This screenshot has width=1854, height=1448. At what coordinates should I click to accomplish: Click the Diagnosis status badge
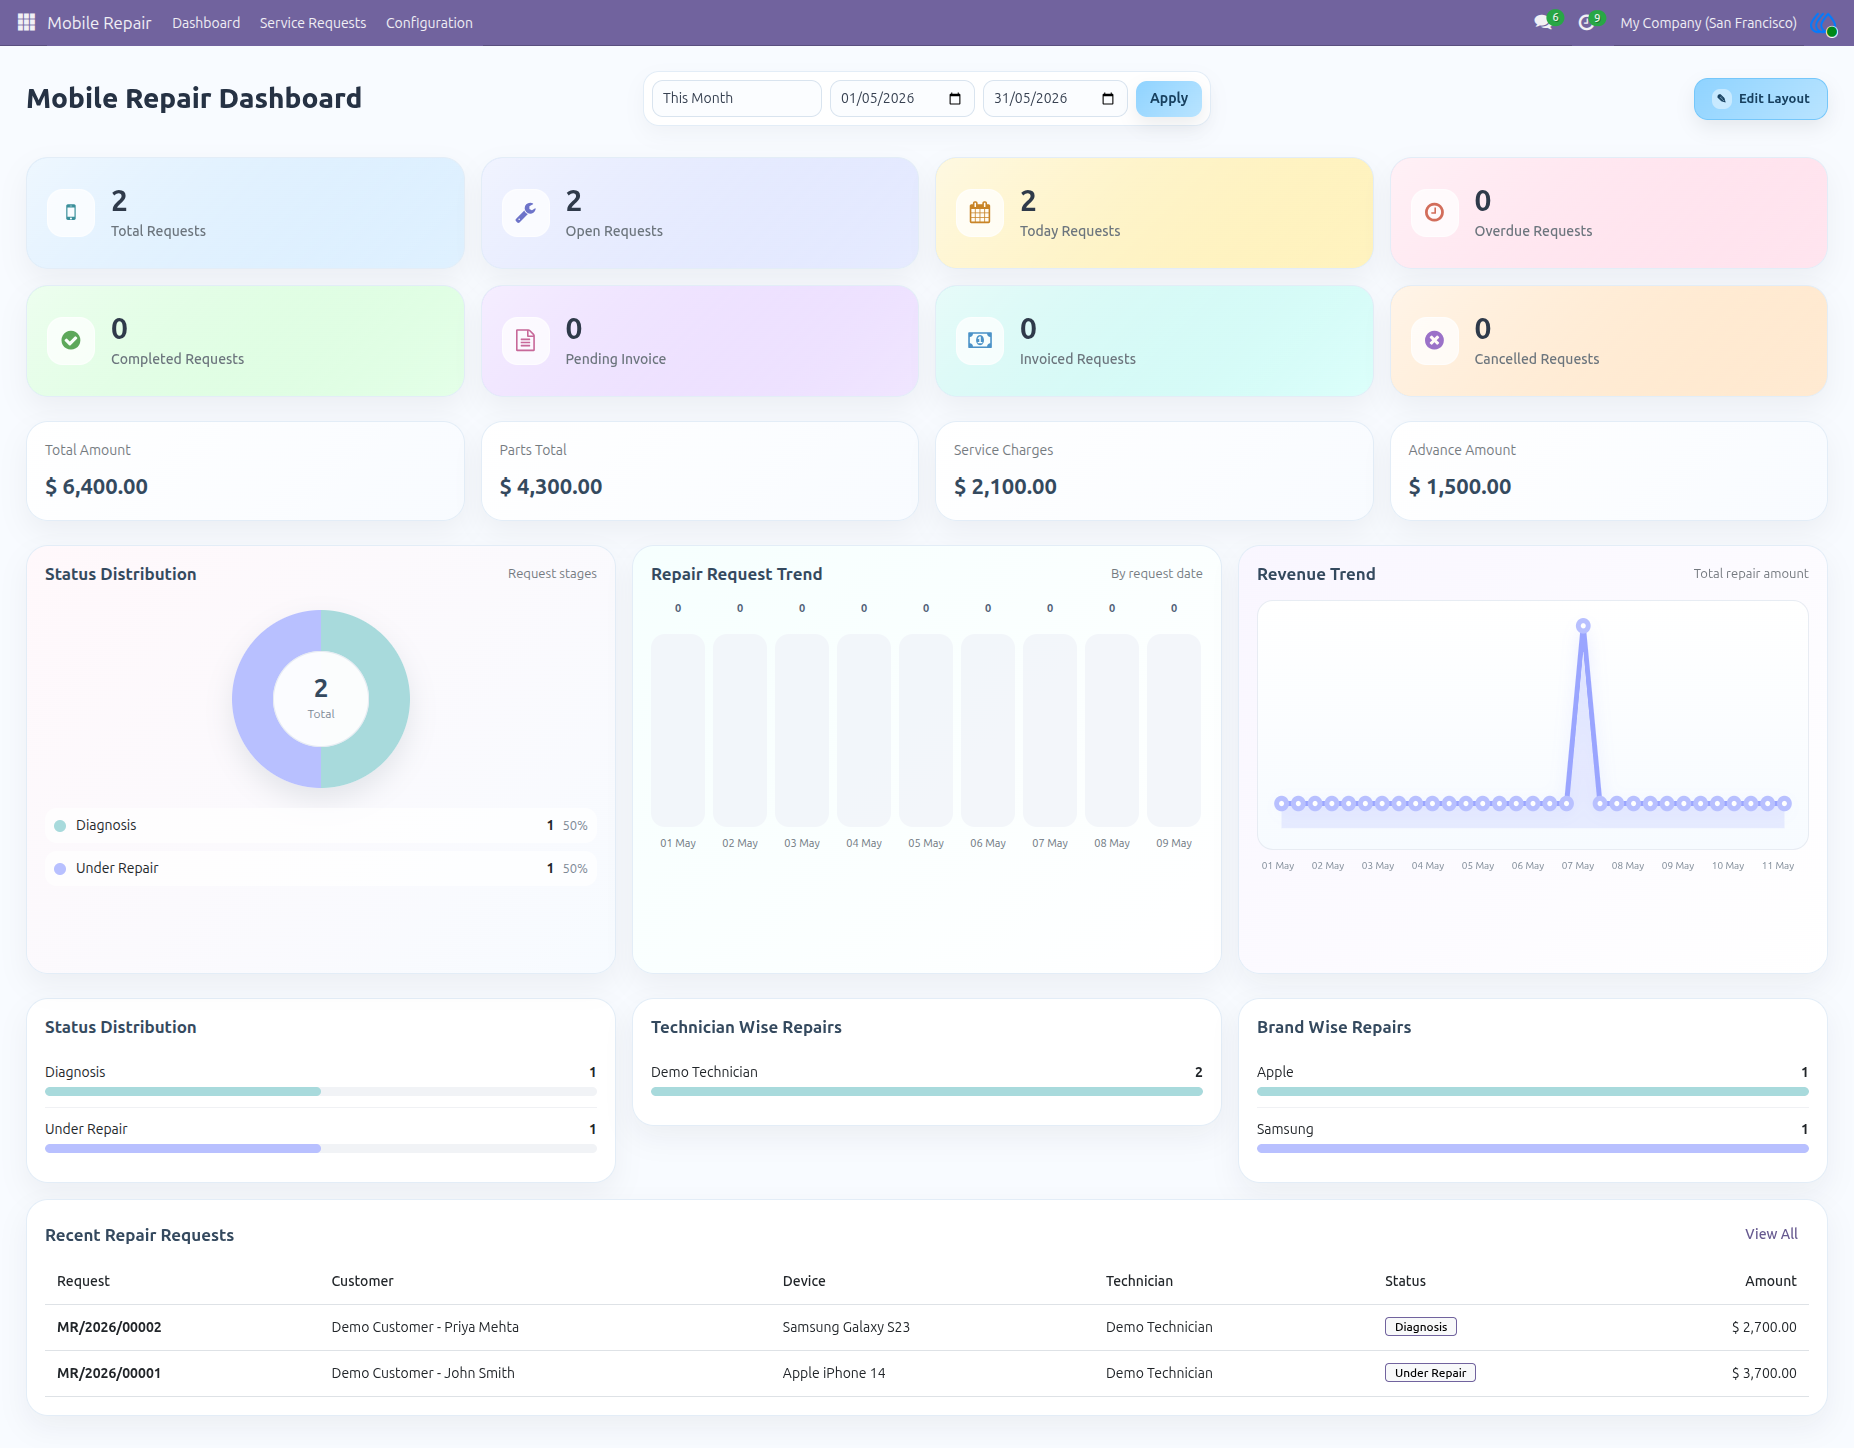[x=1421, y=1327]
